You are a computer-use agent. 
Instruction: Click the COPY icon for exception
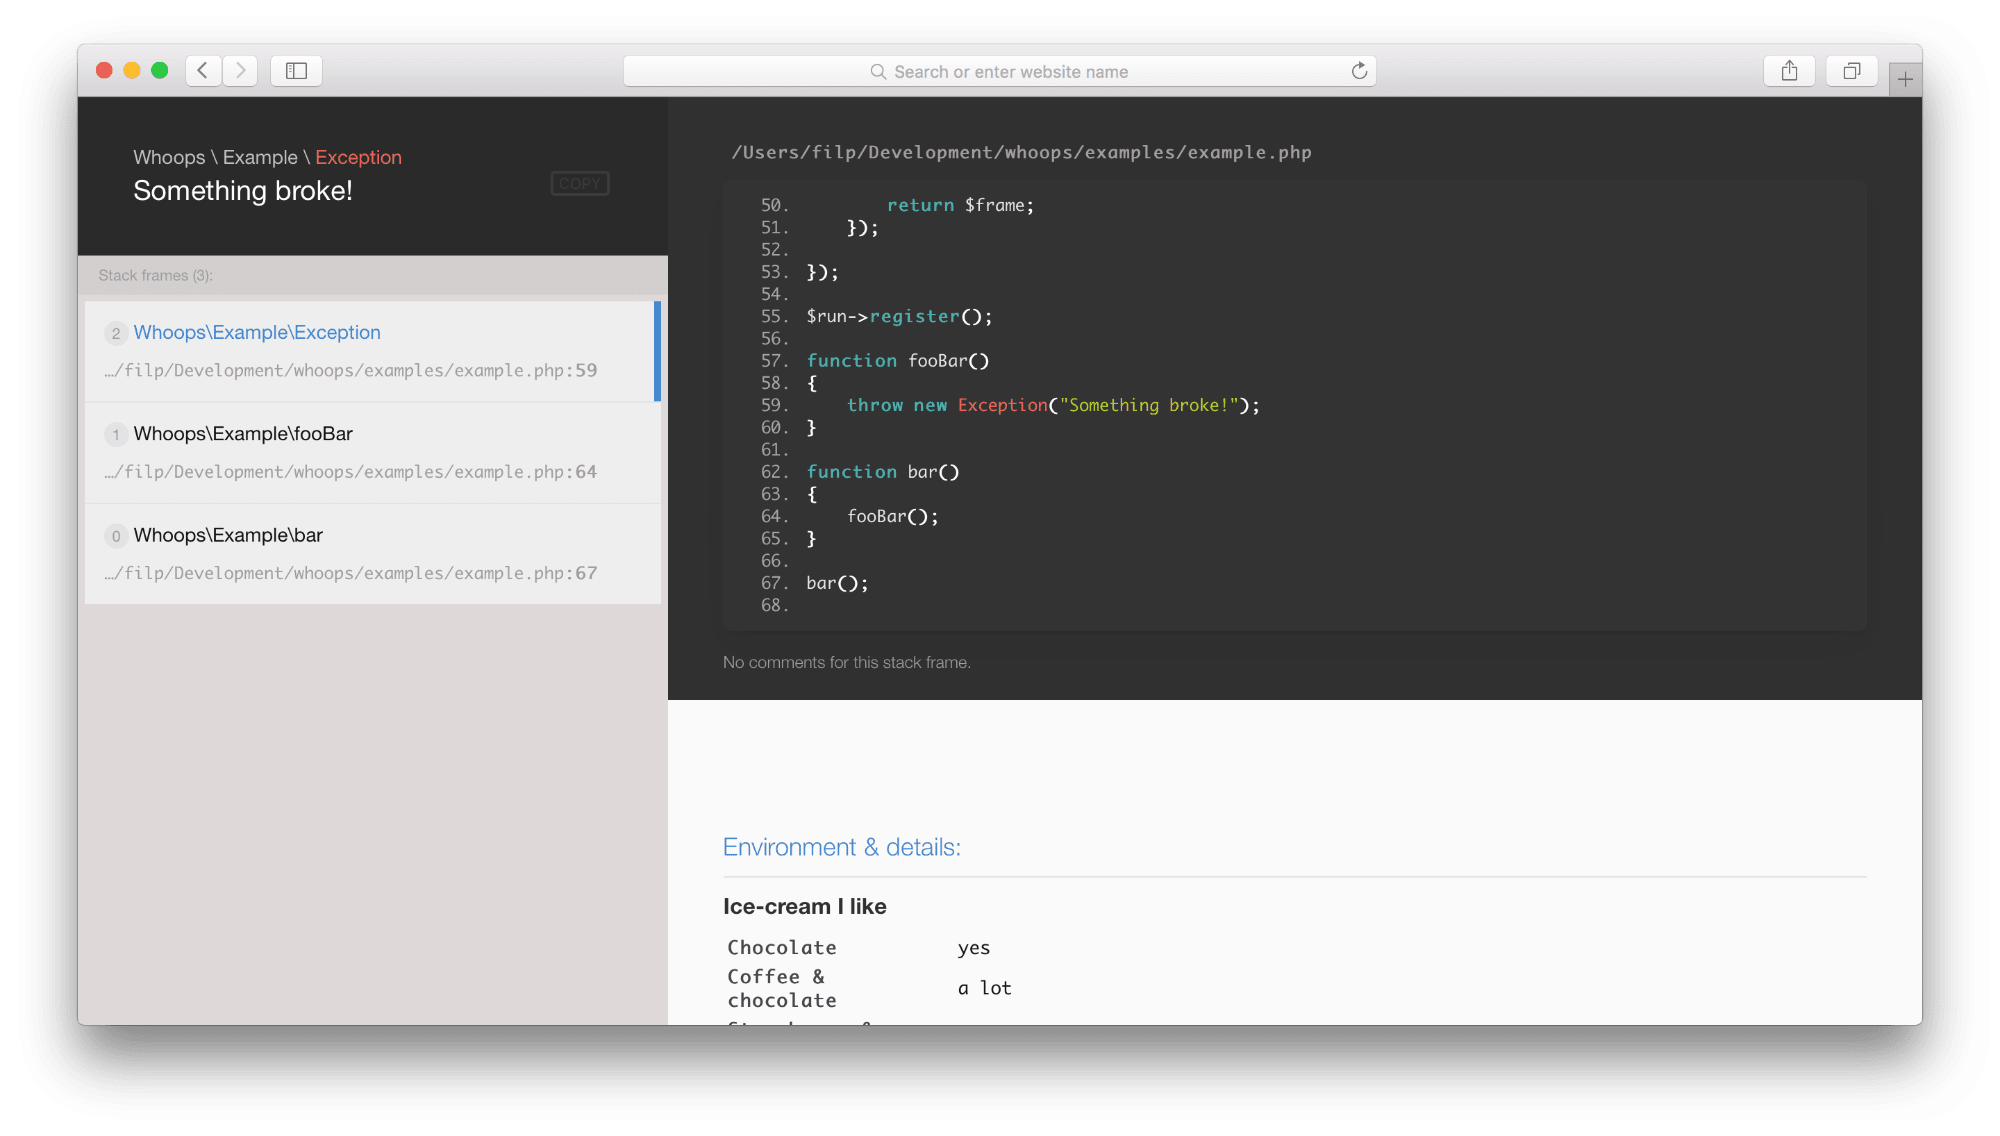click(580, 183)
